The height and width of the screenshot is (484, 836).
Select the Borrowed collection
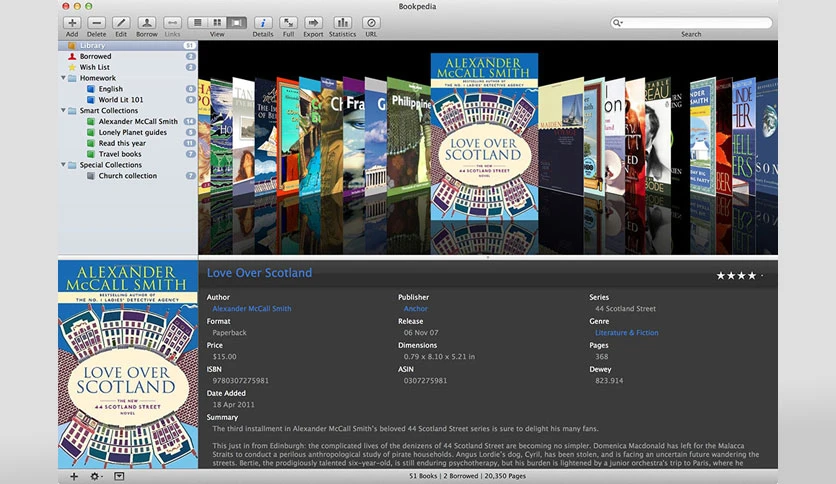[127, 56]
